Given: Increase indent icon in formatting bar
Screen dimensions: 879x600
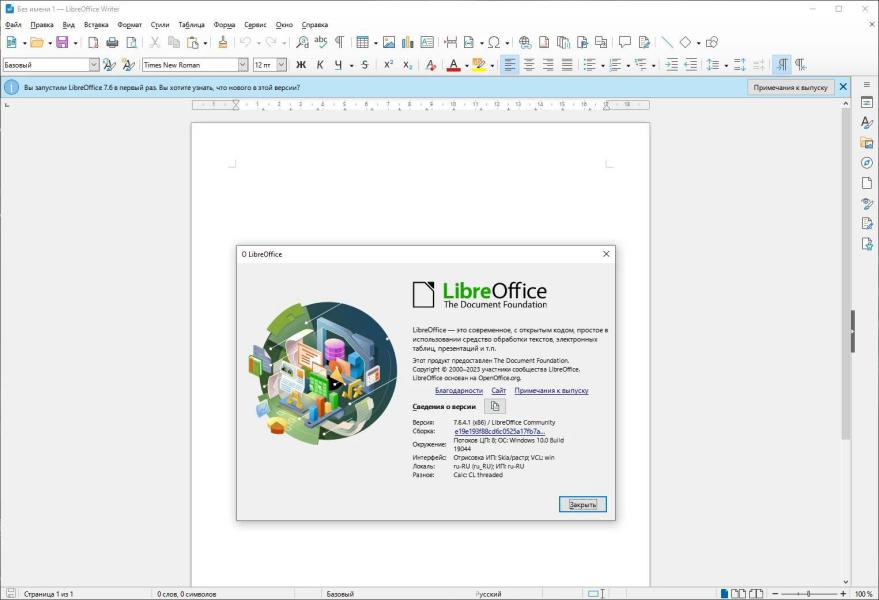Looking at the screenshot, I should 672,65.
